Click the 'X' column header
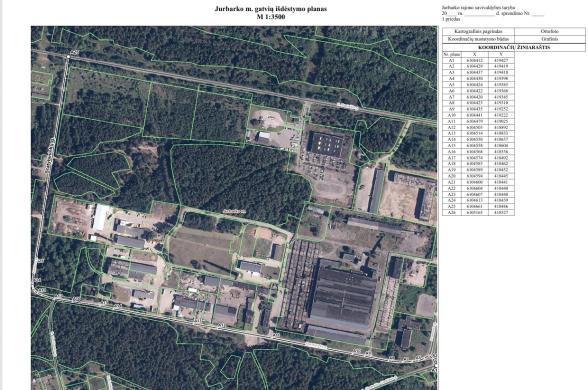The height and width of the screenshot is (390, 588). pyautogui.click(x=474, y=54)
